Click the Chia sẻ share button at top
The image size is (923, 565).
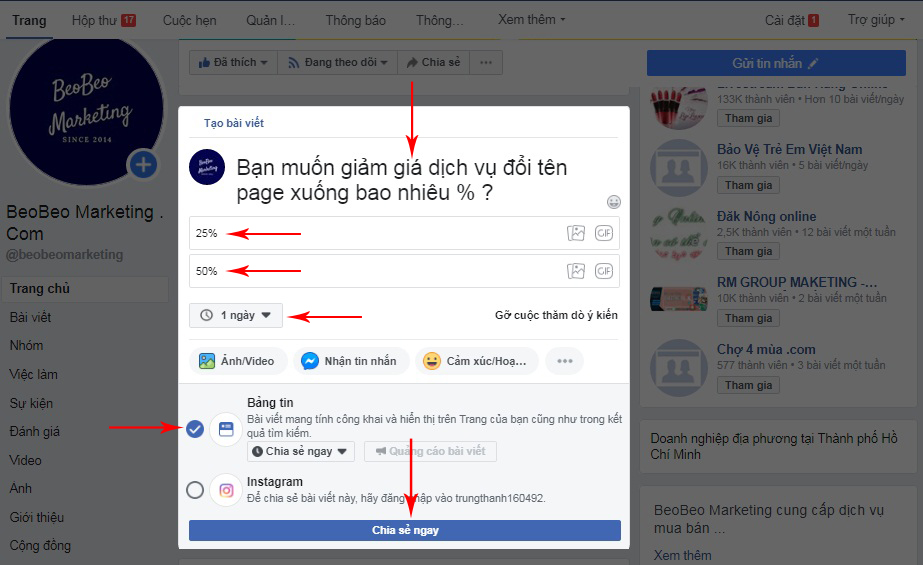click(x=434, y=62)
